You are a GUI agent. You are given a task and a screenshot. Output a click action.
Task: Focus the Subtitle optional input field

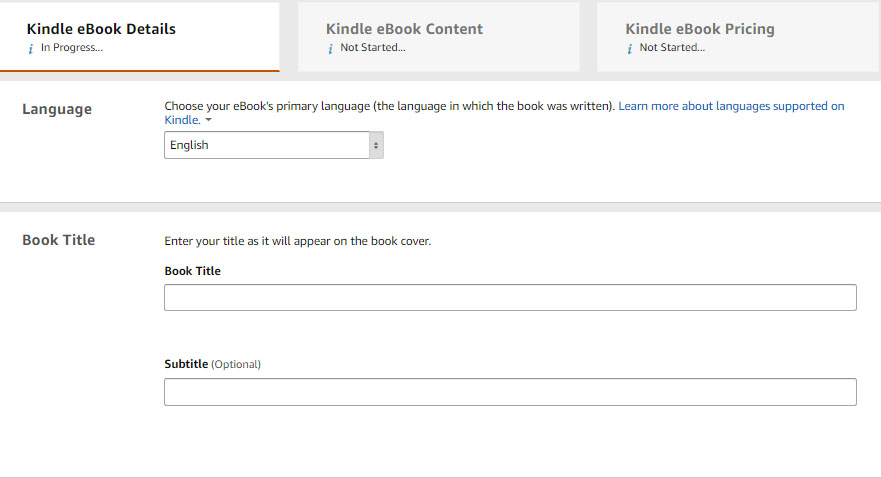point(510,392)
